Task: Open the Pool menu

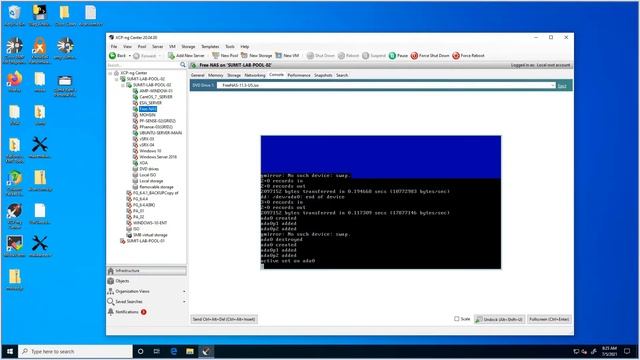Action: [x=142, y=47]
